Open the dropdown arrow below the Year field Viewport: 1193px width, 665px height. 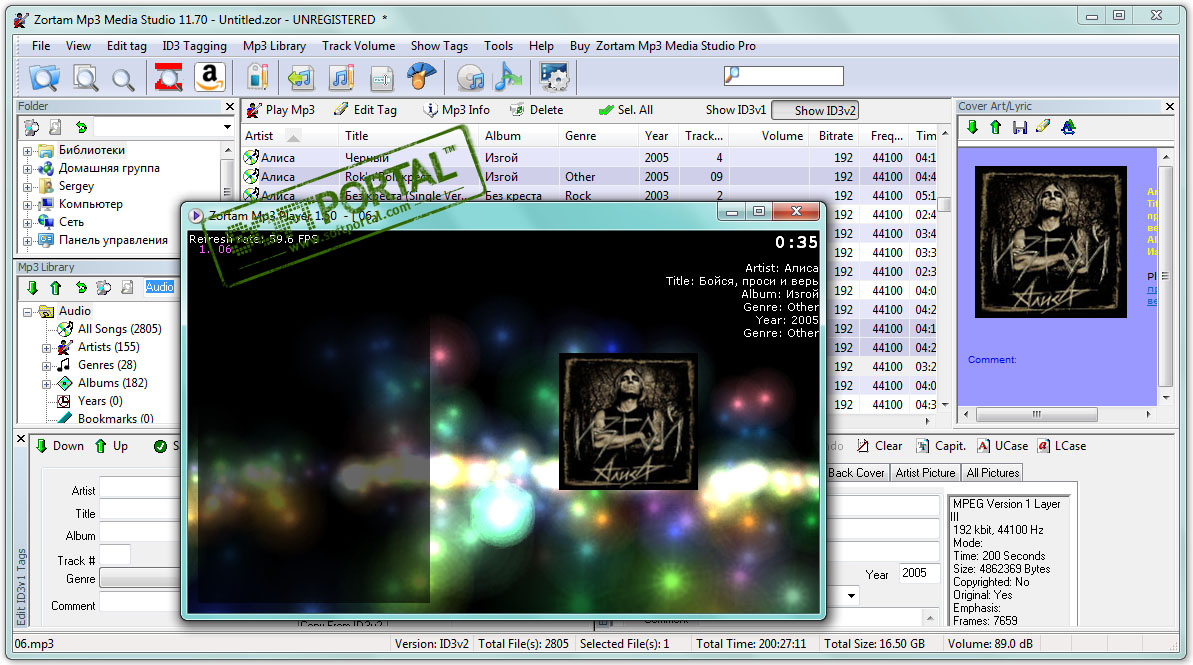tap(851, 596)
